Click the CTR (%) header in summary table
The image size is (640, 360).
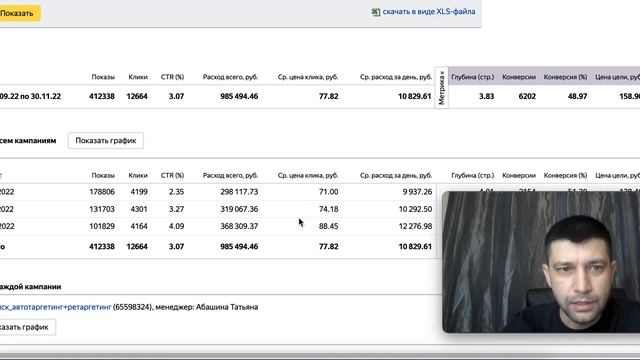172,77
